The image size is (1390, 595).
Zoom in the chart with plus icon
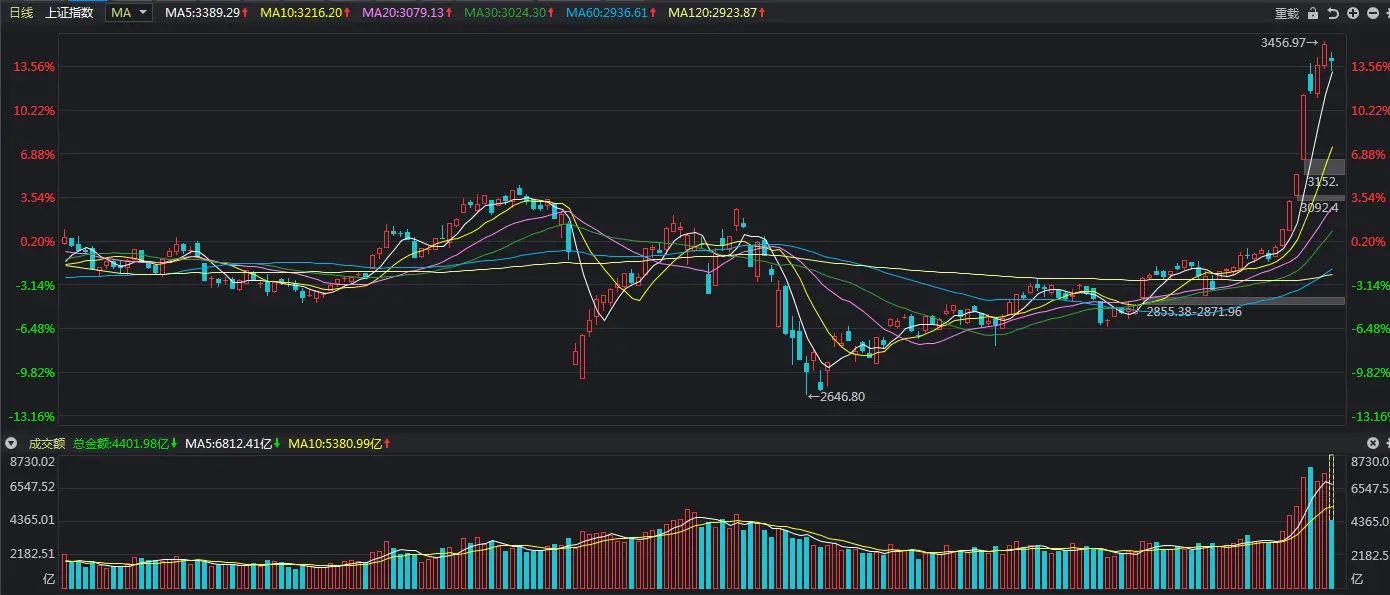pyautogui.click(x=1352, y=13)
